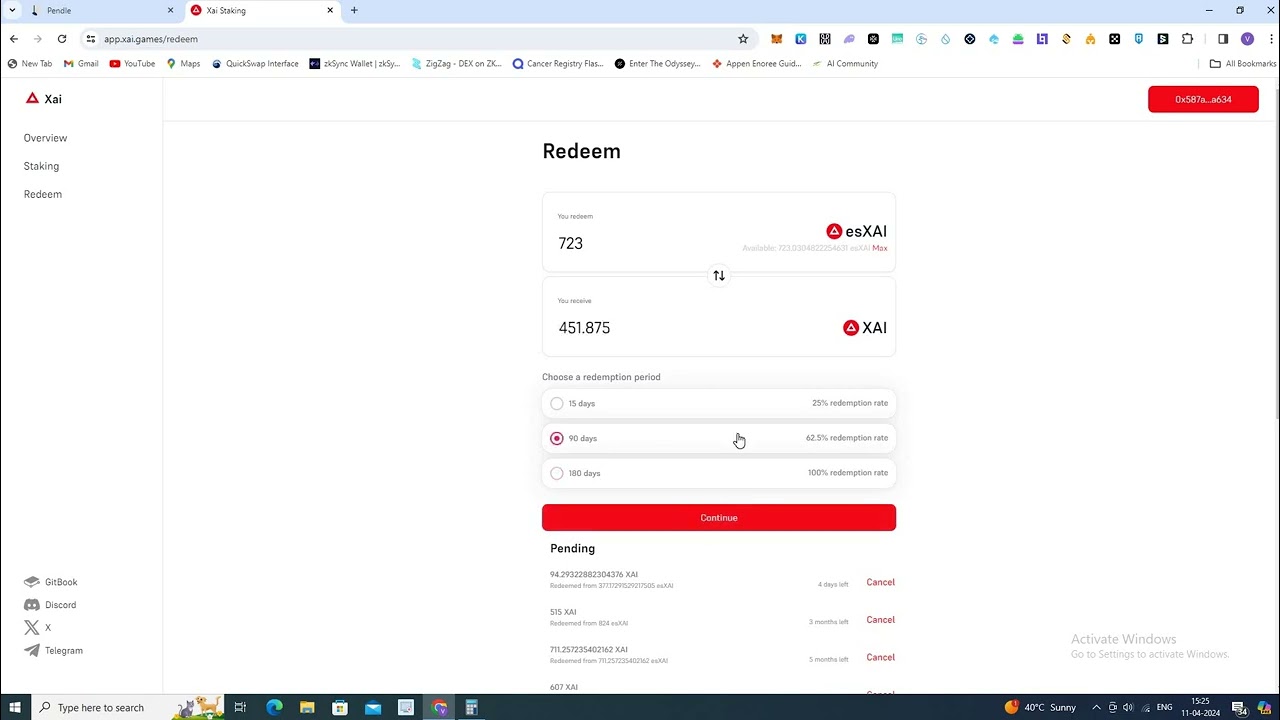Click the wallet address 0x587a...a634 button
Image resolution: width=1280 pixels, height=720 pixels.
click(1203, 99)
